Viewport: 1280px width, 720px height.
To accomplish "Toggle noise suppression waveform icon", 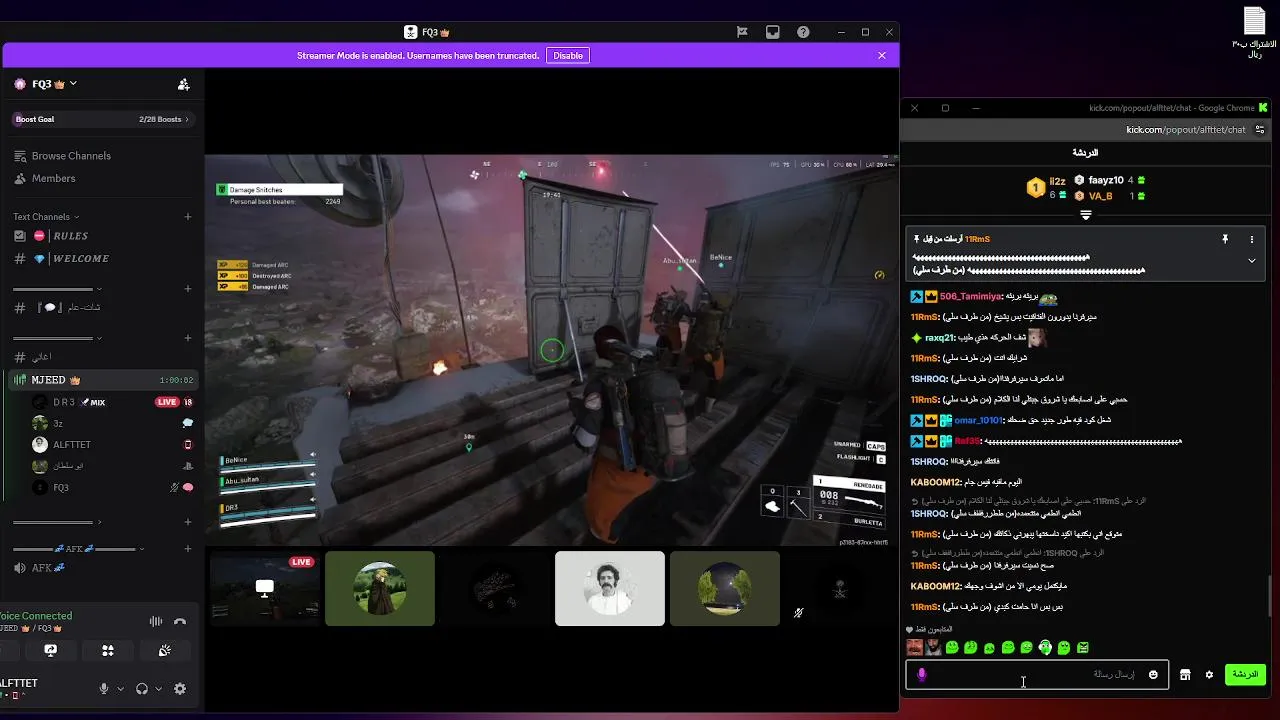I will (x=156, y=621).
